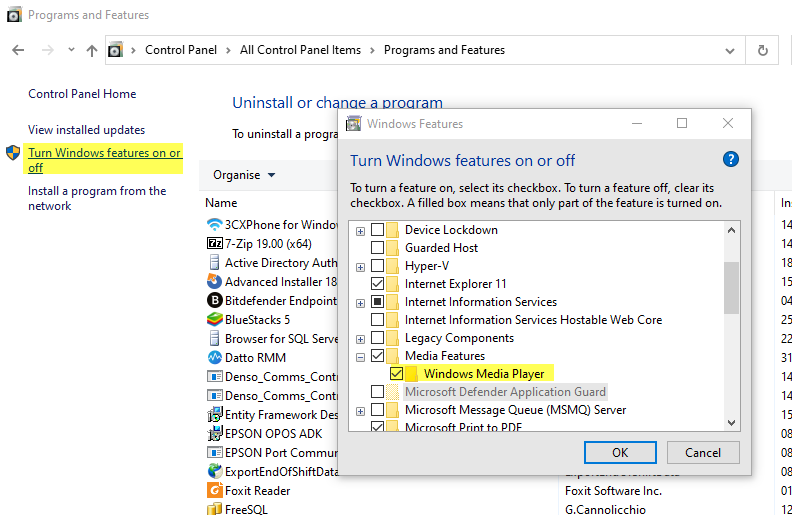The width and height of the screenshot is (792, 515).
Task: Toggle the Internet Information Services checkbox
Action: 377,302
